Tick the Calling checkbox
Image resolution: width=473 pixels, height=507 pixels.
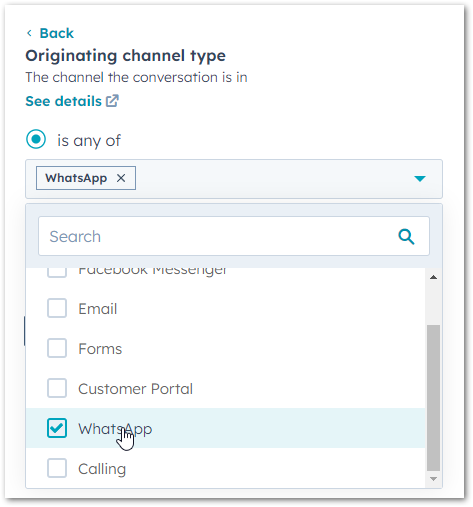pyautogui.click(x=57, y=468)
